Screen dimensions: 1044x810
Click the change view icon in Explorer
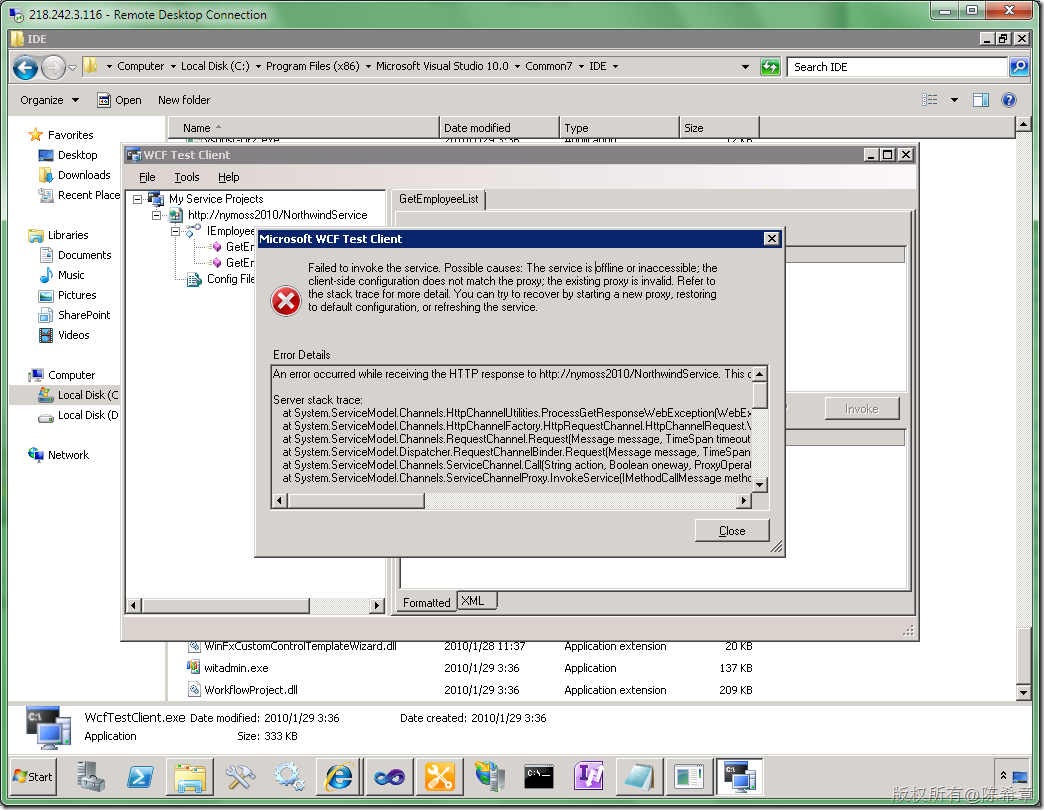pyautogui.click(x=929, y=100)
